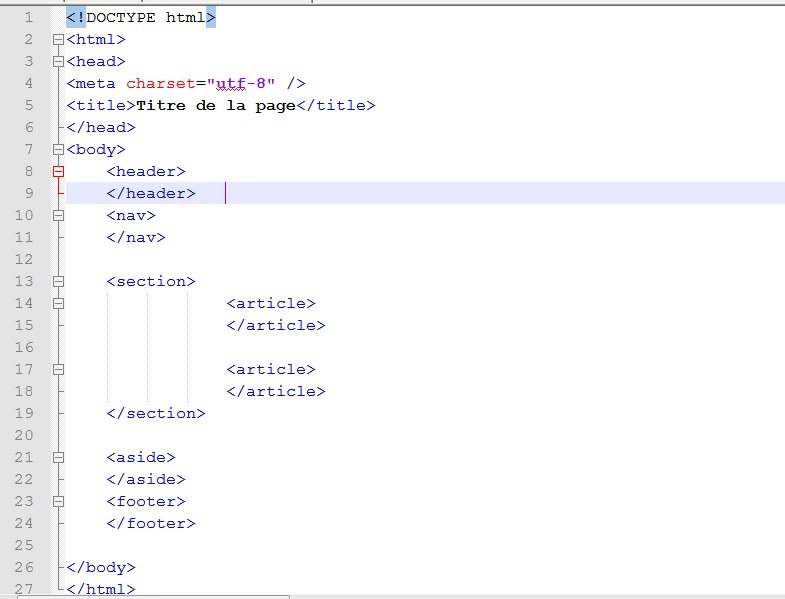
Task: Select line number 20 in the margin
Action: (24, 435)
